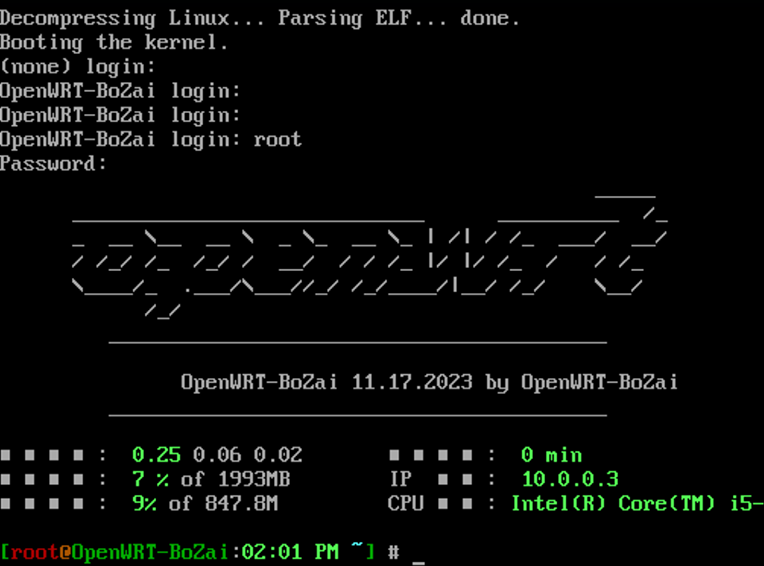Click the '(none) login:' line
Image resolution: width=764 pixels, height=566 pixels.
pyautogui.click(x=78, y=67)
